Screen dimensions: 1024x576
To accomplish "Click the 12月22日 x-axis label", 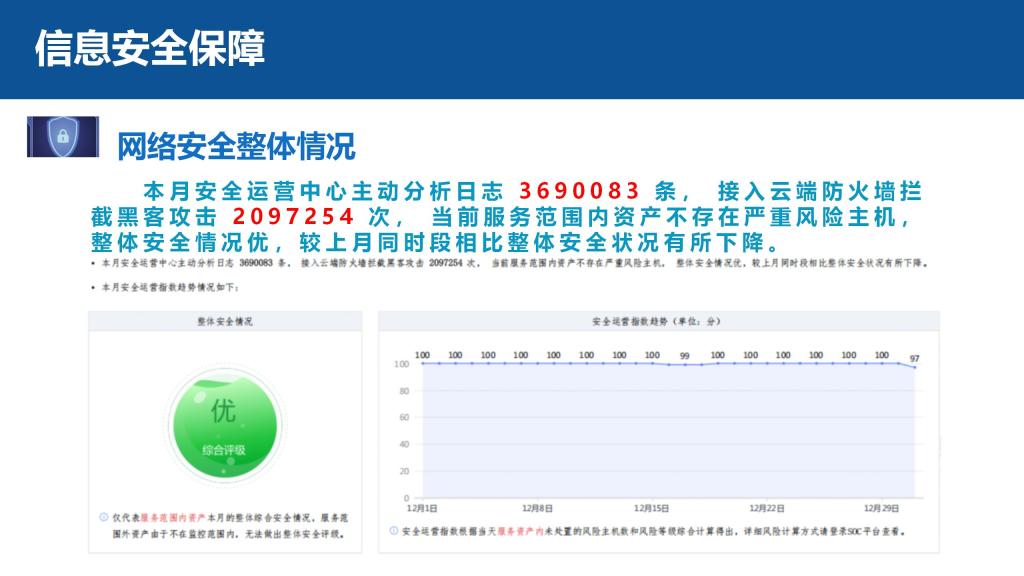I will pos(767,508).
